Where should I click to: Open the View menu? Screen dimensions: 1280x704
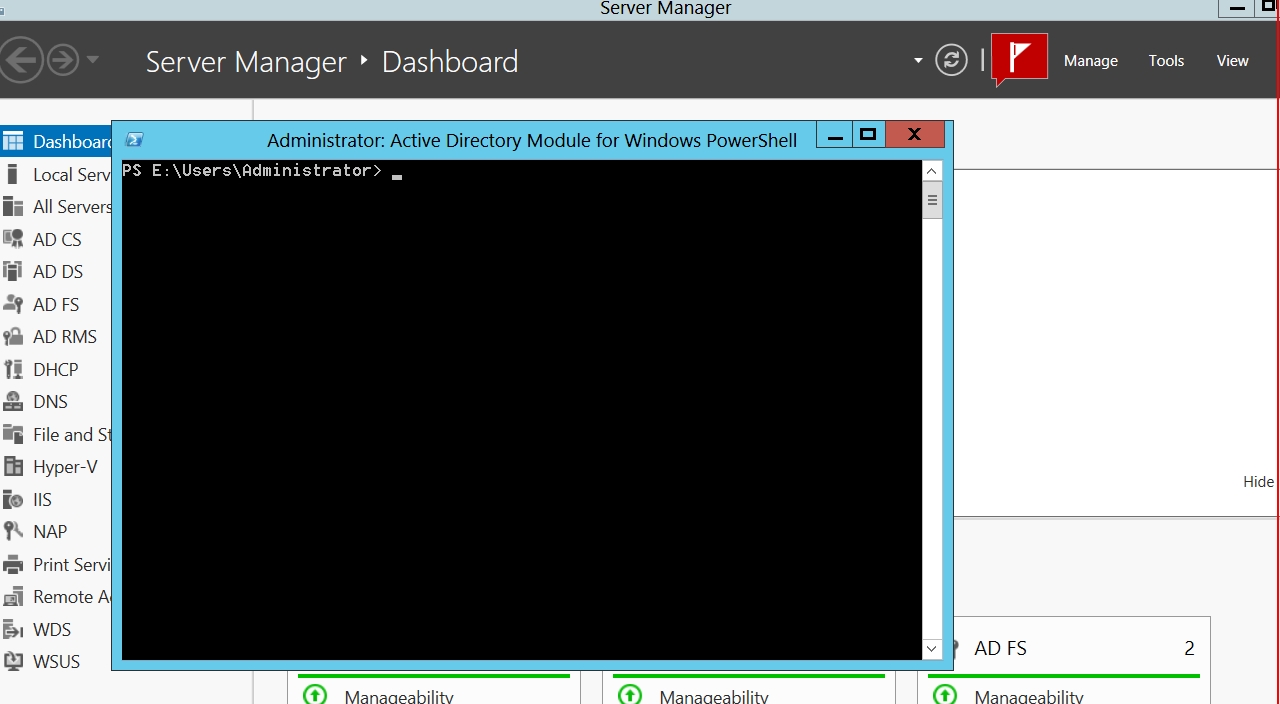click(x=1232, y=61)
